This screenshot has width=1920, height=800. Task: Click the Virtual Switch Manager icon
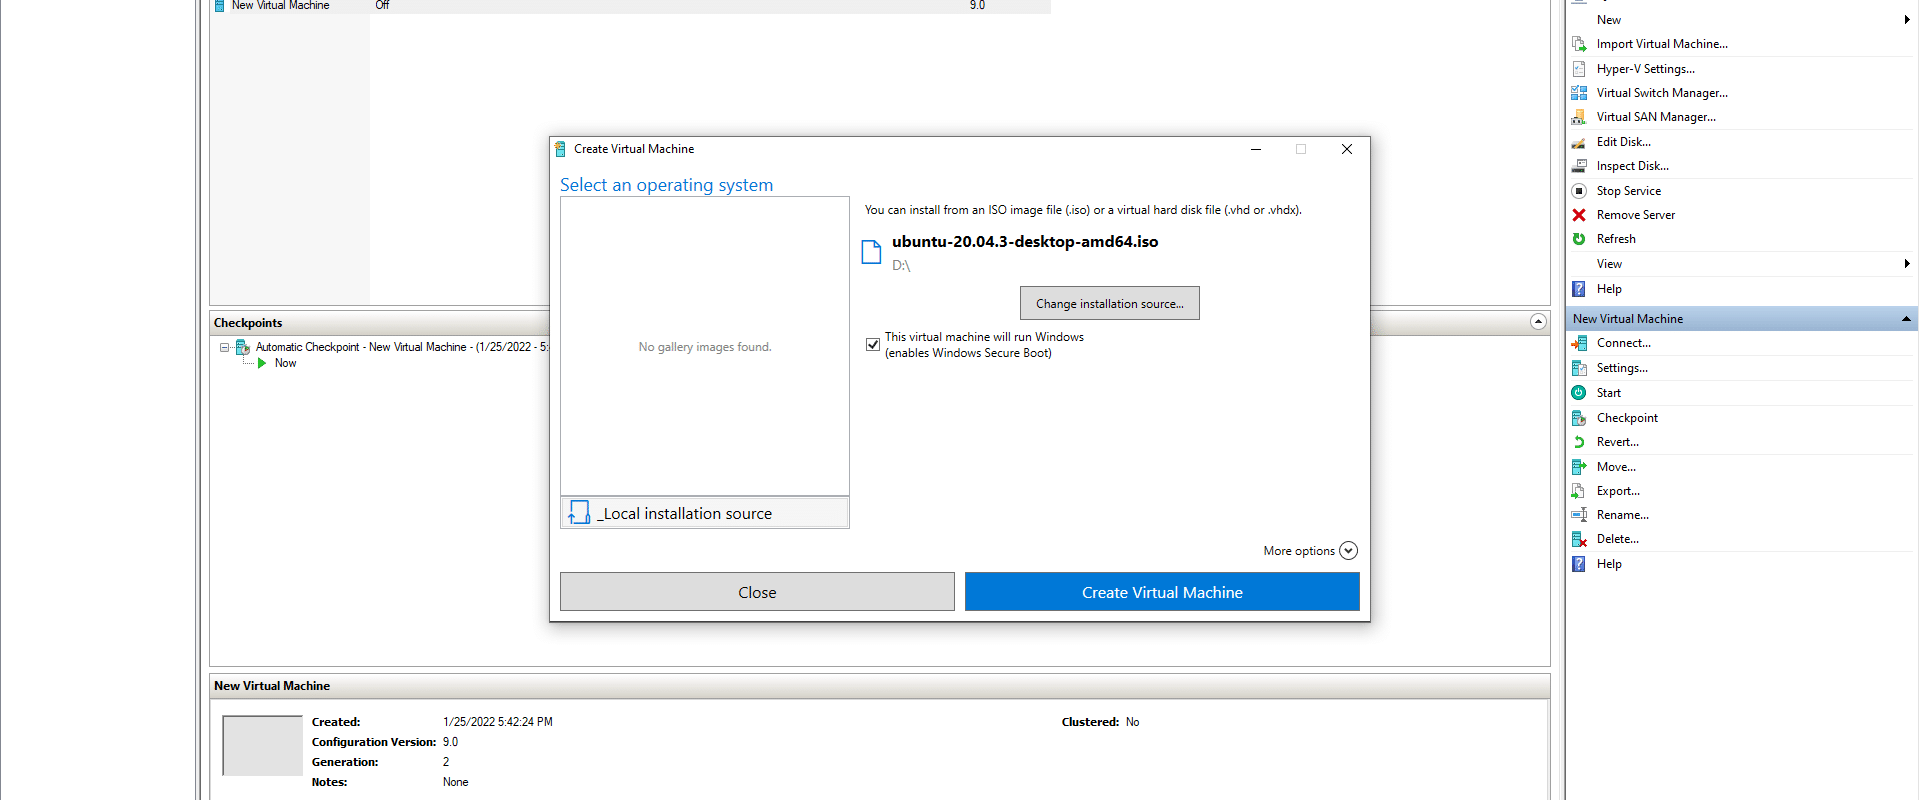pos(1579,93)
